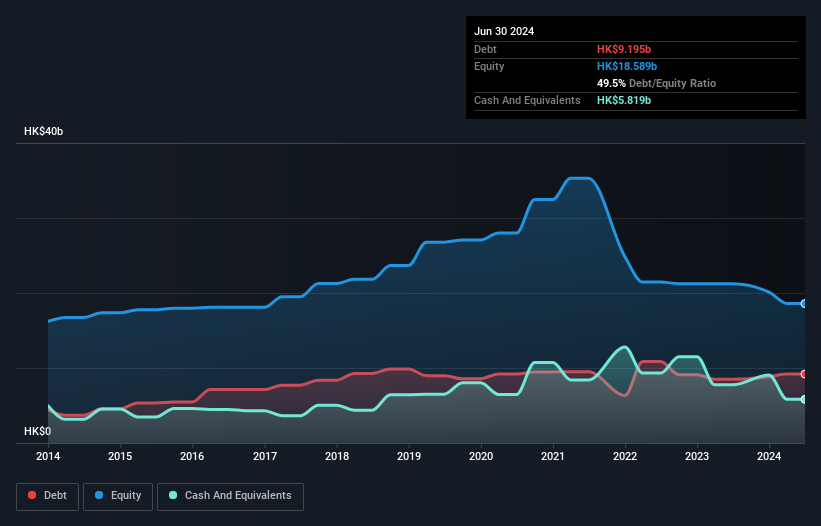Click the HK$40b y-axis label
This screenshot has height=526, width=821.
click(43, 131)
